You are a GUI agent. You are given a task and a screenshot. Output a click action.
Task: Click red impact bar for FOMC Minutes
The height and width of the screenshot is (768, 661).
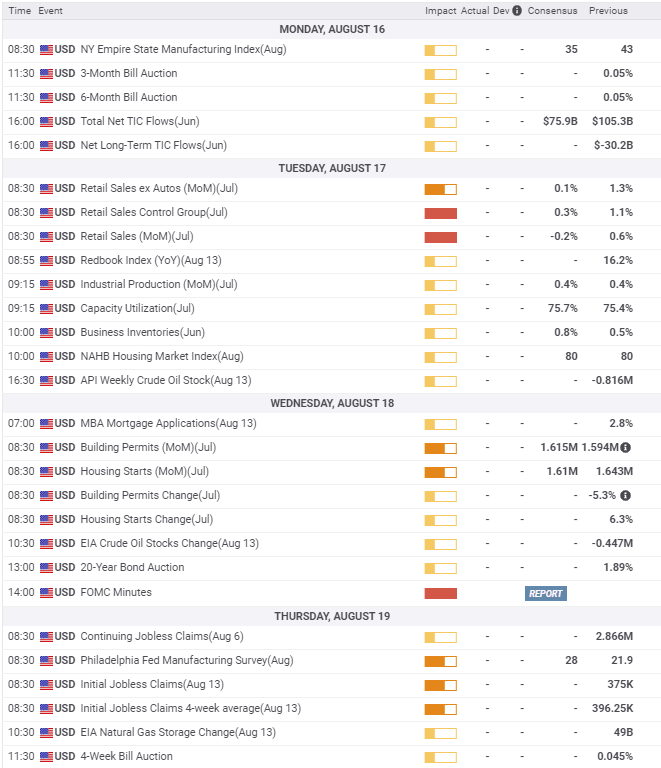click(441, 593)
